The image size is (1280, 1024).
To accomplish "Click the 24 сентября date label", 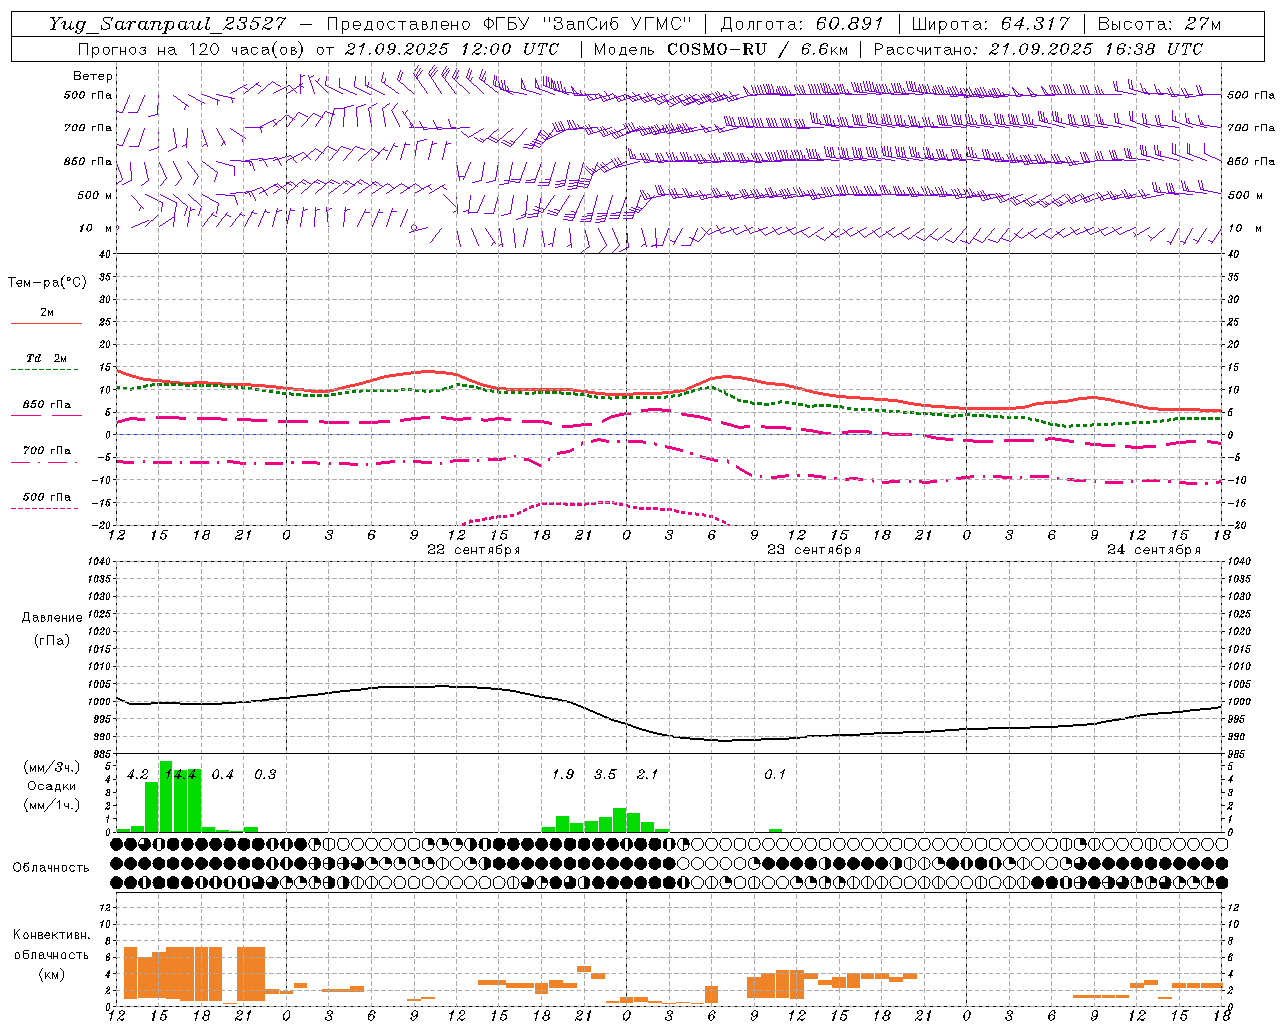I will tap(1154, 550).
